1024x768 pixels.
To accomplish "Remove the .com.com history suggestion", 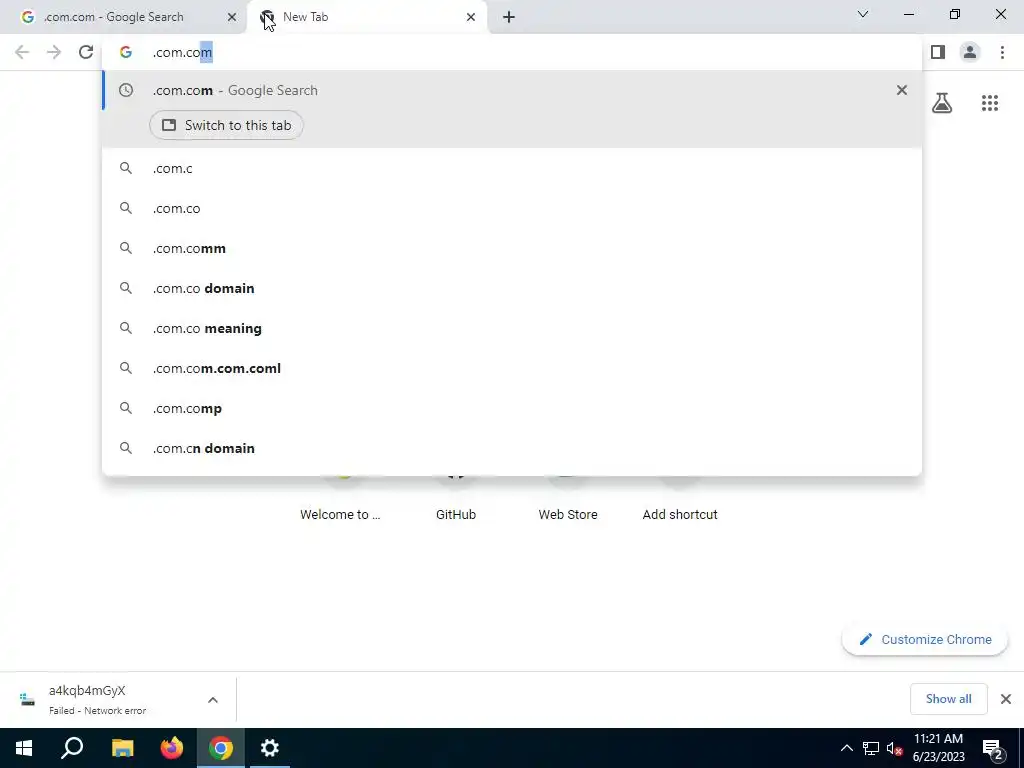I will tap(902, 90).
